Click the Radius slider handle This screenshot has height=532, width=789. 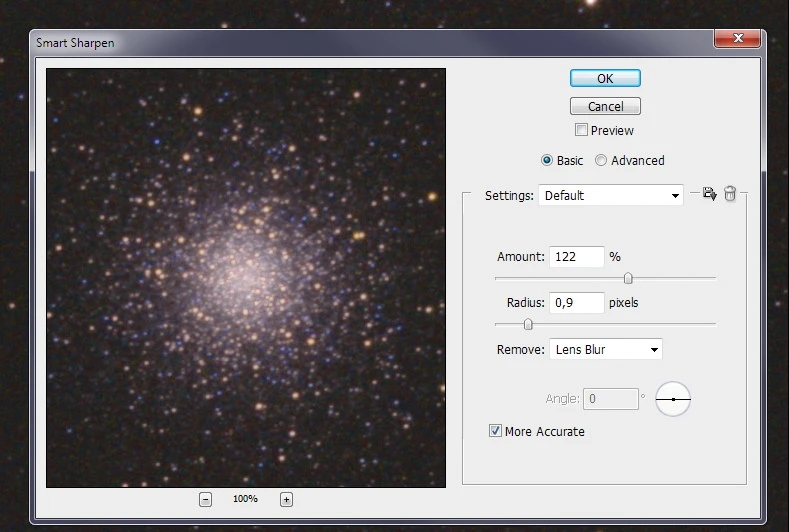528,324
